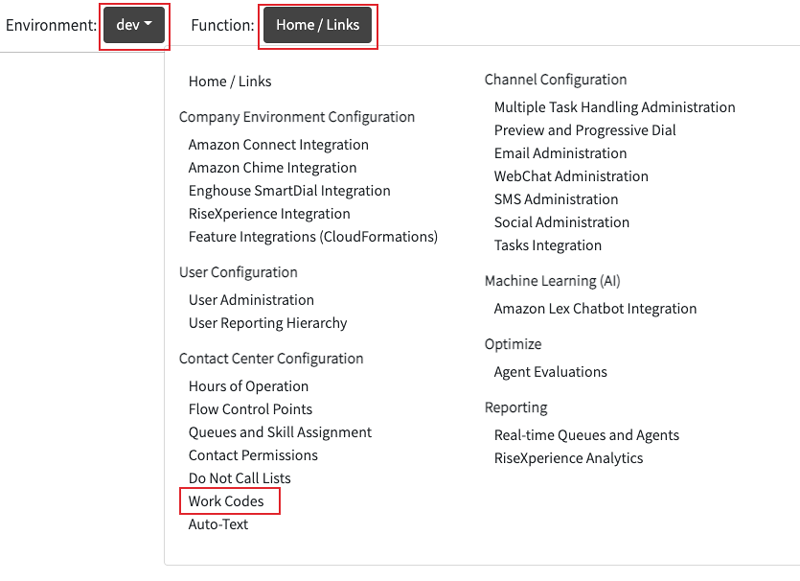The width and height of the screenshot is (800, 581).
Task: Open Do Not Call Lists
Action: (239, 478)
